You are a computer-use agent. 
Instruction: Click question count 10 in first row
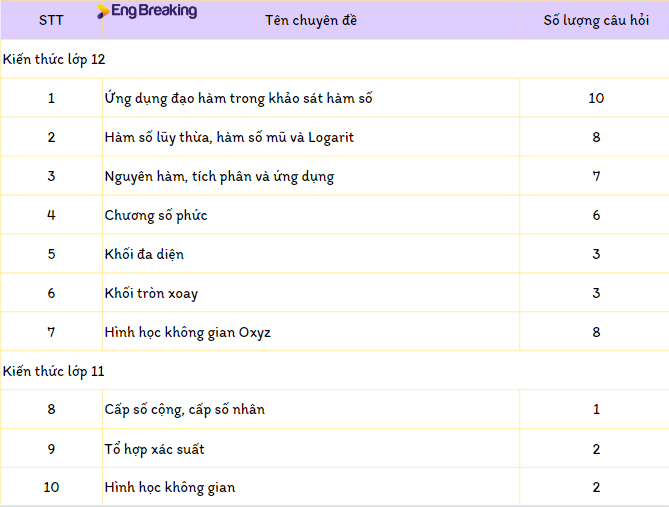[596, 98]
